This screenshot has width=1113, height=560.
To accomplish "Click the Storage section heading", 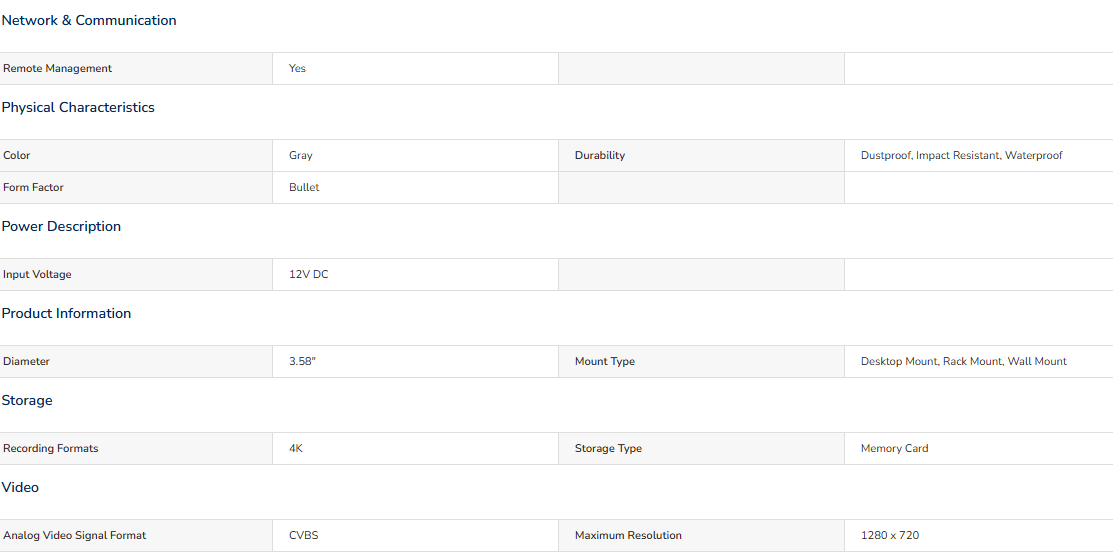I will tap(27, 401).
